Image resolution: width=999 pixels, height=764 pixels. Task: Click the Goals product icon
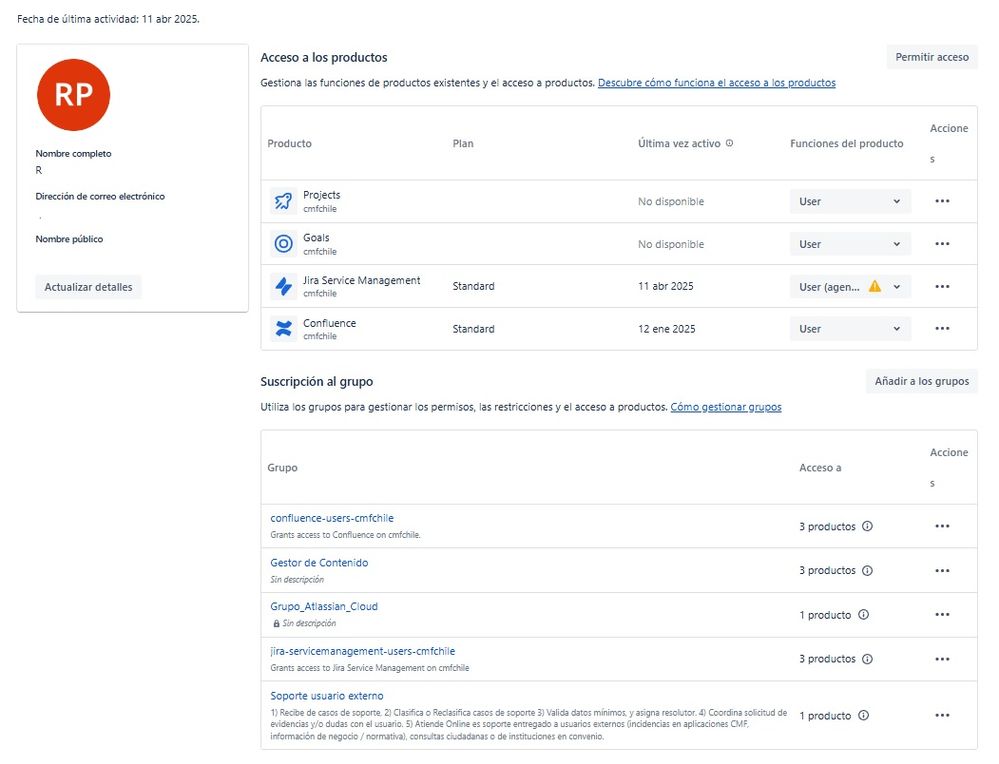tap(283, 244)
